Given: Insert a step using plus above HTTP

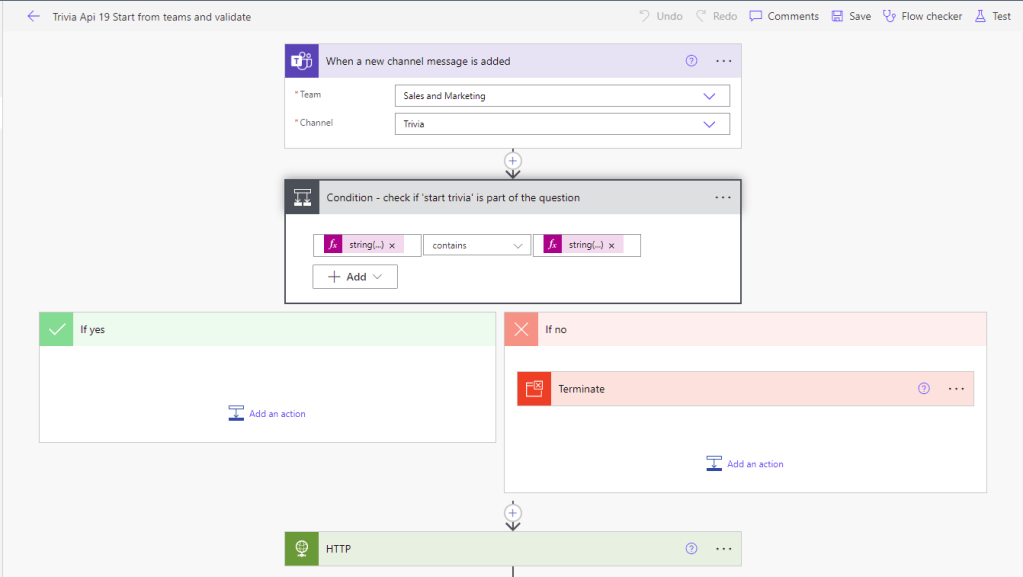Looking at the screenshot, I should click(513, 513).
